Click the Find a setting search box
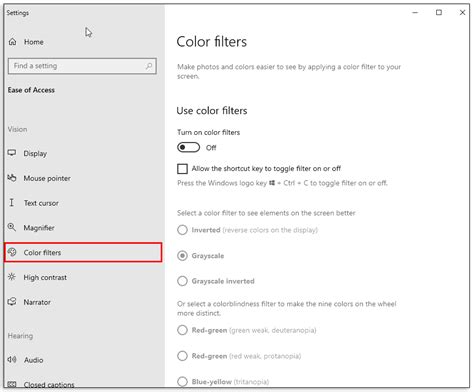474x392 pixels. [82, 66]
